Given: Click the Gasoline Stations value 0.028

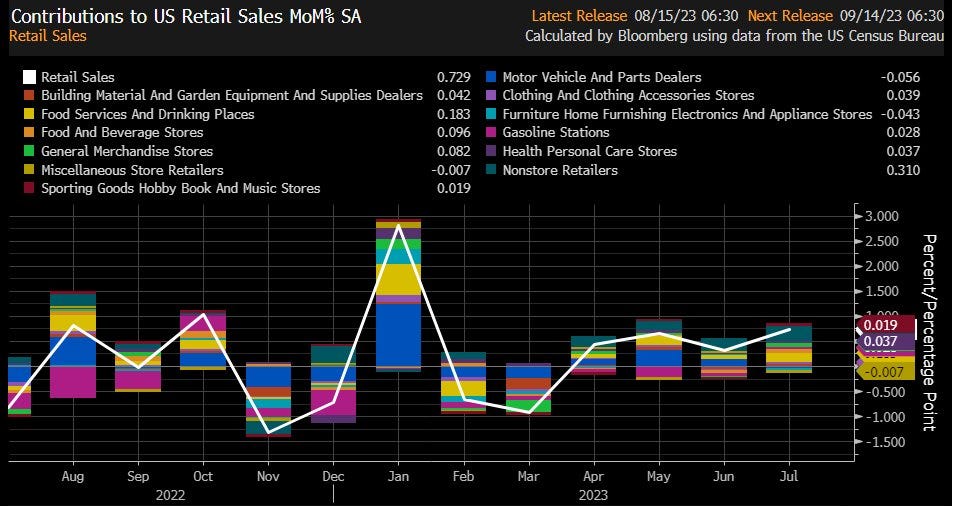Looking at the screenshot, I should coord(903,133).
